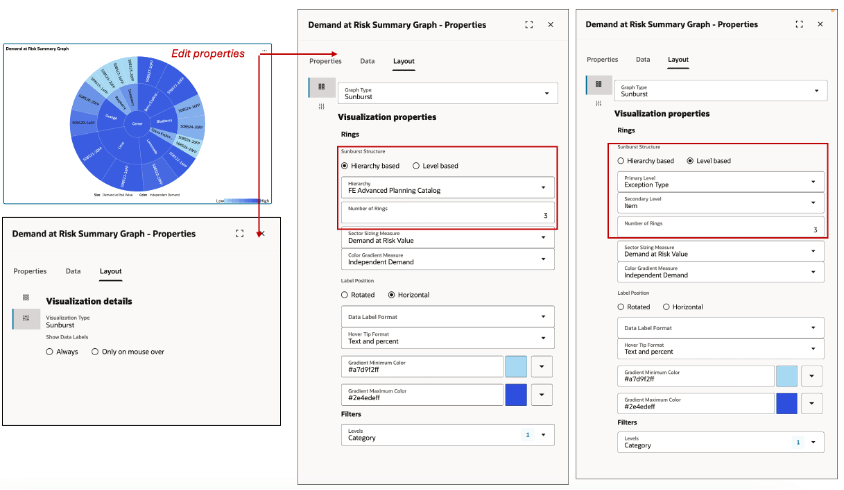Open Sector Sizing Measure dropdown in middle panel
Viewport: 844px width, 490px height.
pos(447,237)
